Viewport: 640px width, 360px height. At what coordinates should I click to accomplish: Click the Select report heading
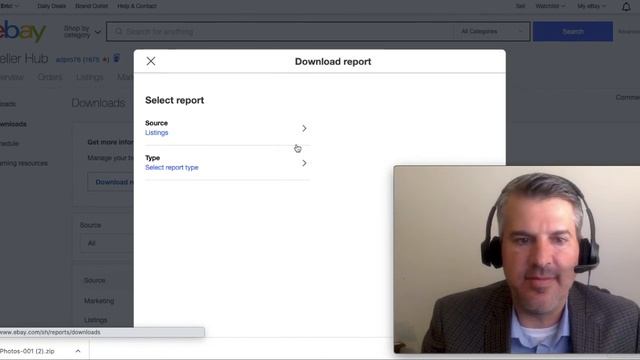pyautogui.click(x=174, y=100)
